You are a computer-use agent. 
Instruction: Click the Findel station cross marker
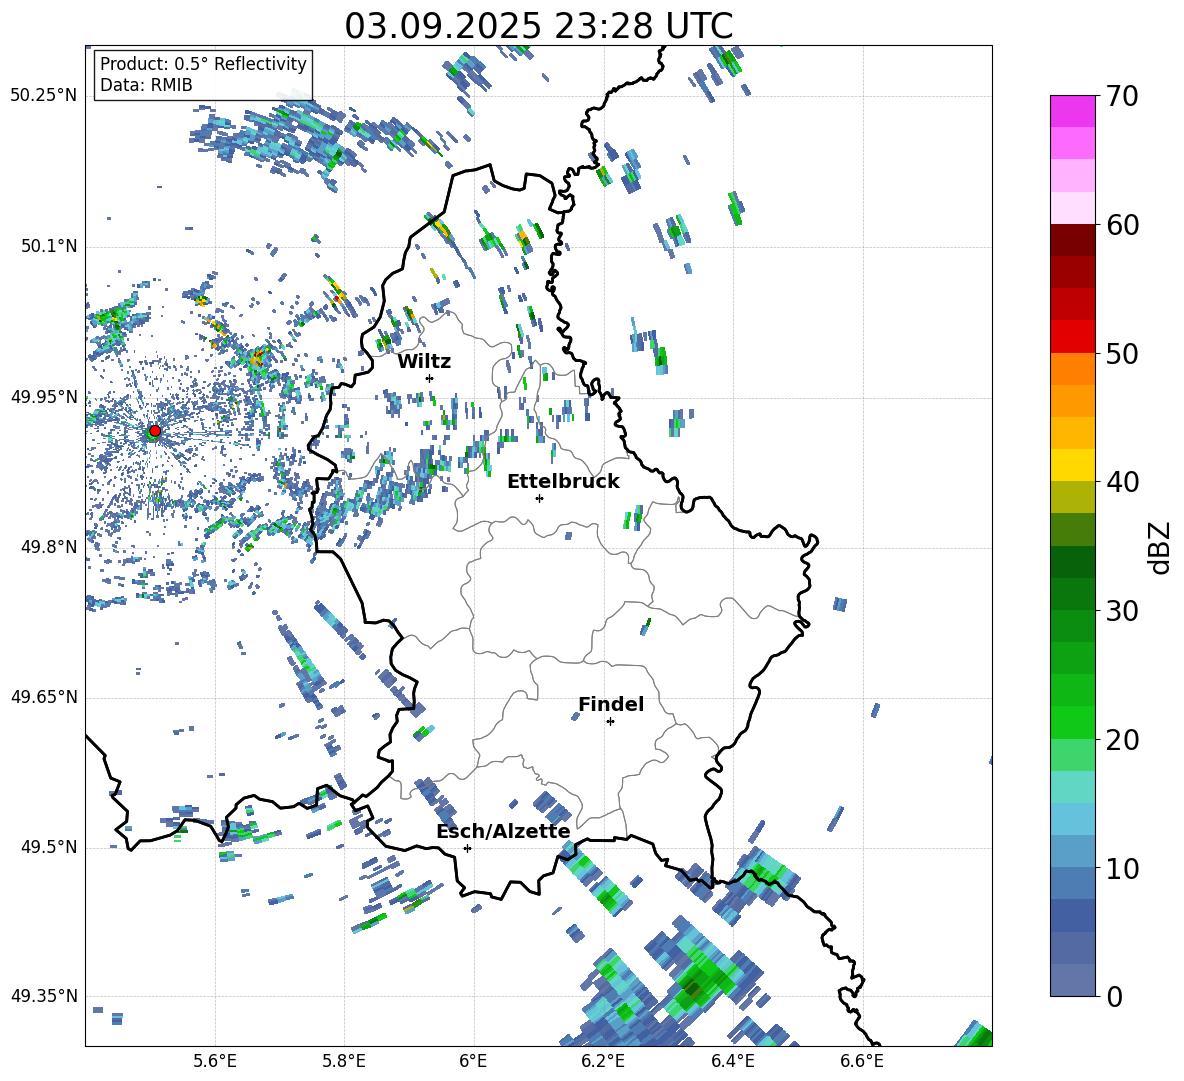point(610,722)
